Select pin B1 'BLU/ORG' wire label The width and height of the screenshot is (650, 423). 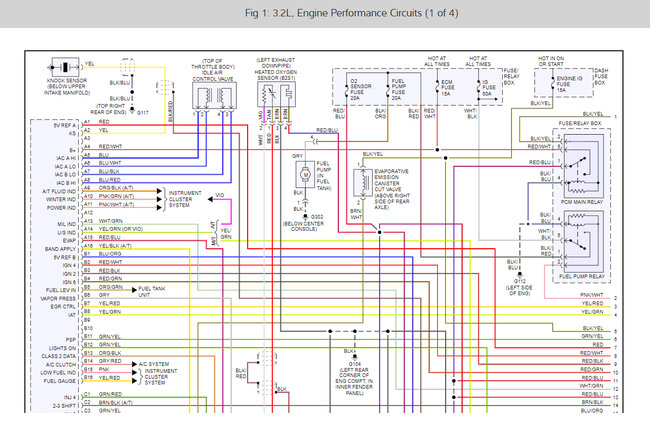pos(110,254)
